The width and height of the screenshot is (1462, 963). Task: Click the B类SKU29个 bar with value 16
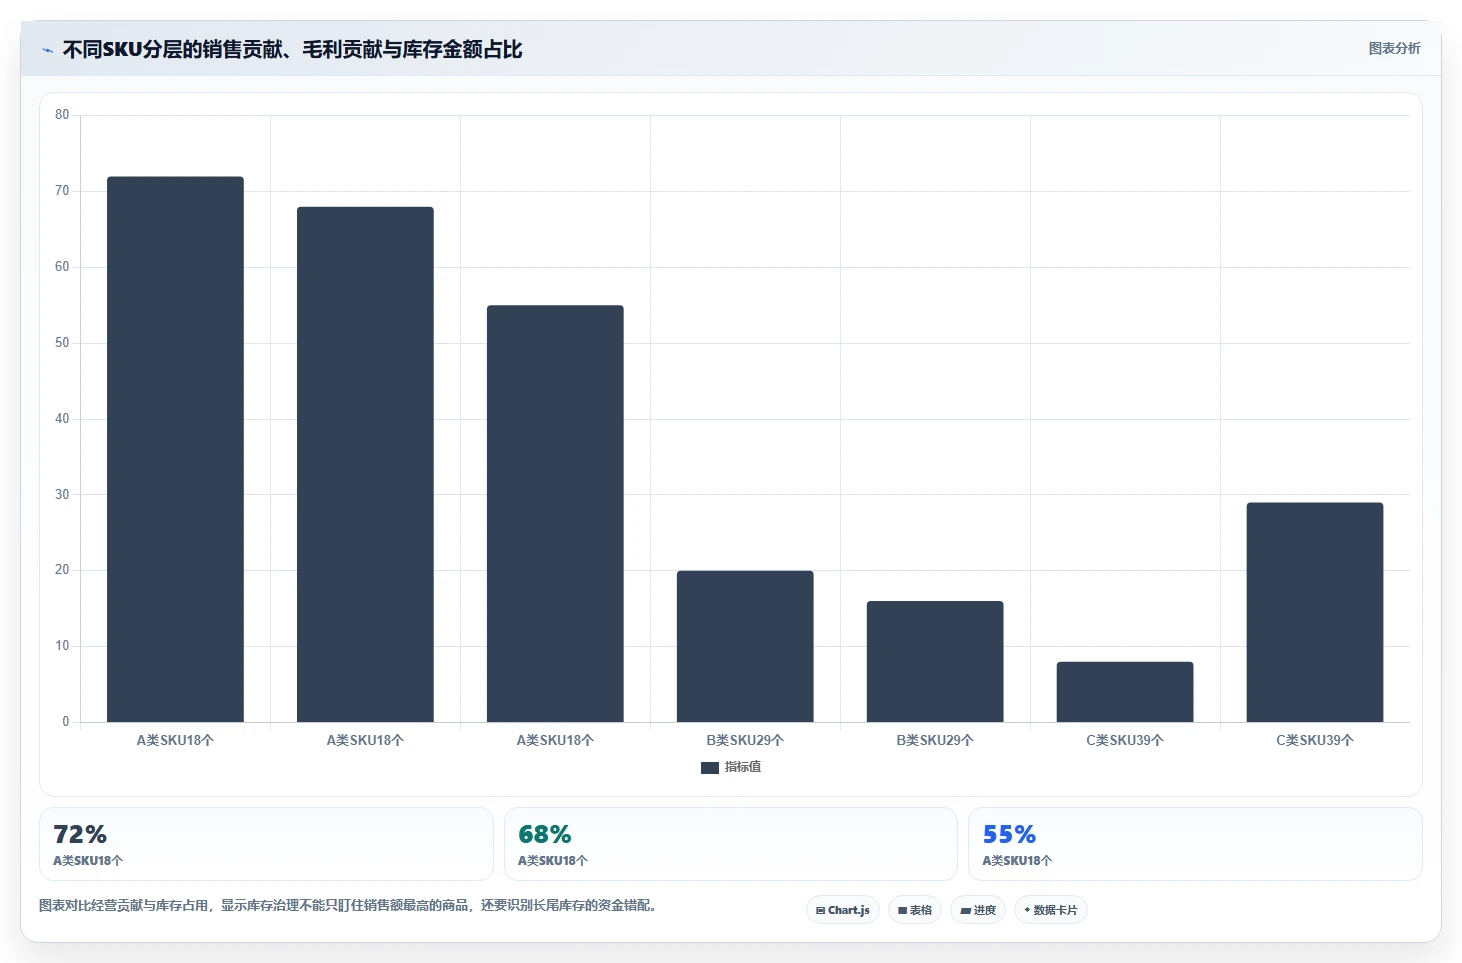(935, 661)
